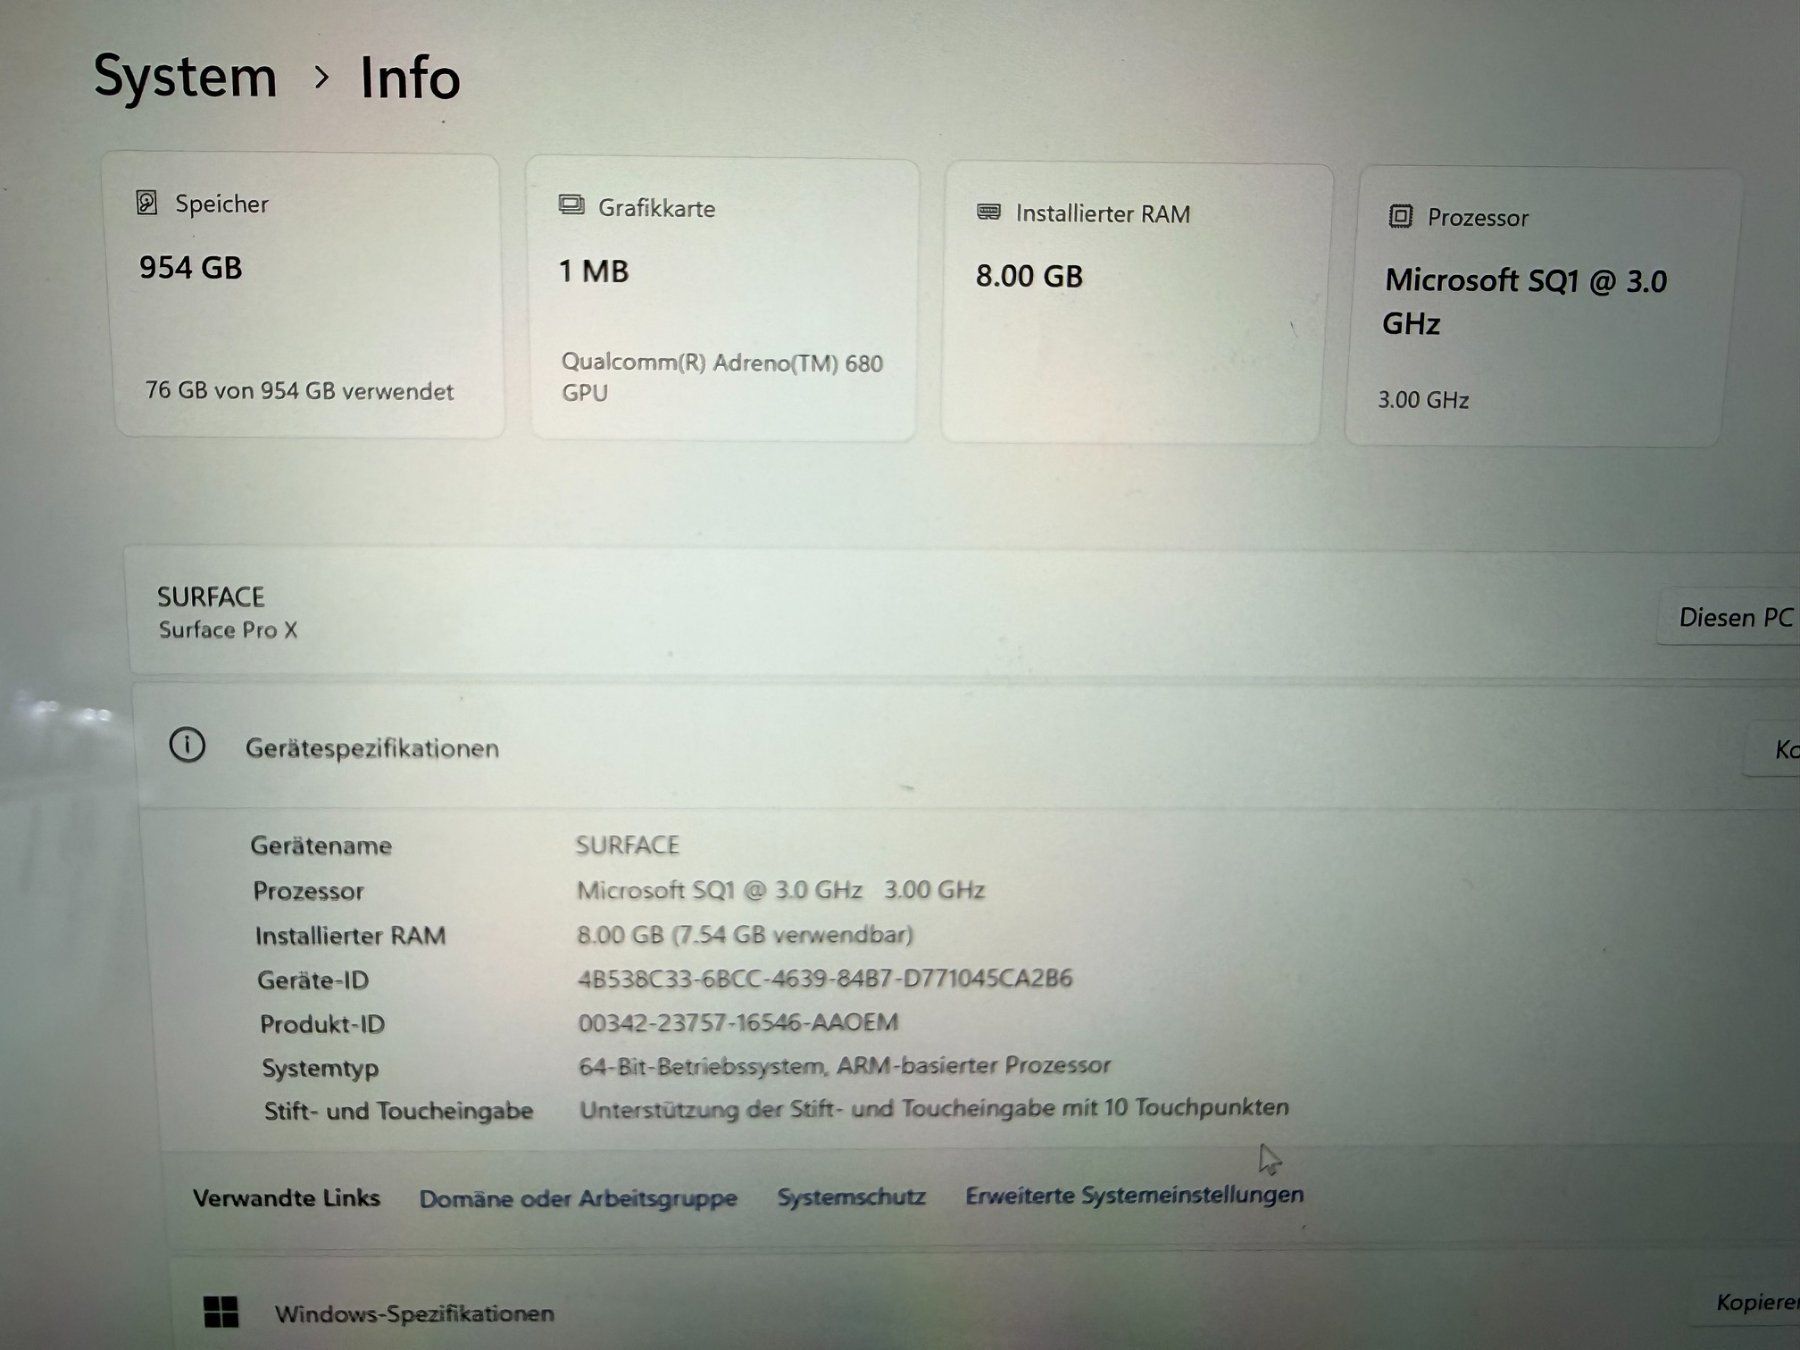Click the Qualcomm(R) Adreno(TM) 680 GPU text
This screenshot has width=1800, height=1350.
click(x=722, y=377)
